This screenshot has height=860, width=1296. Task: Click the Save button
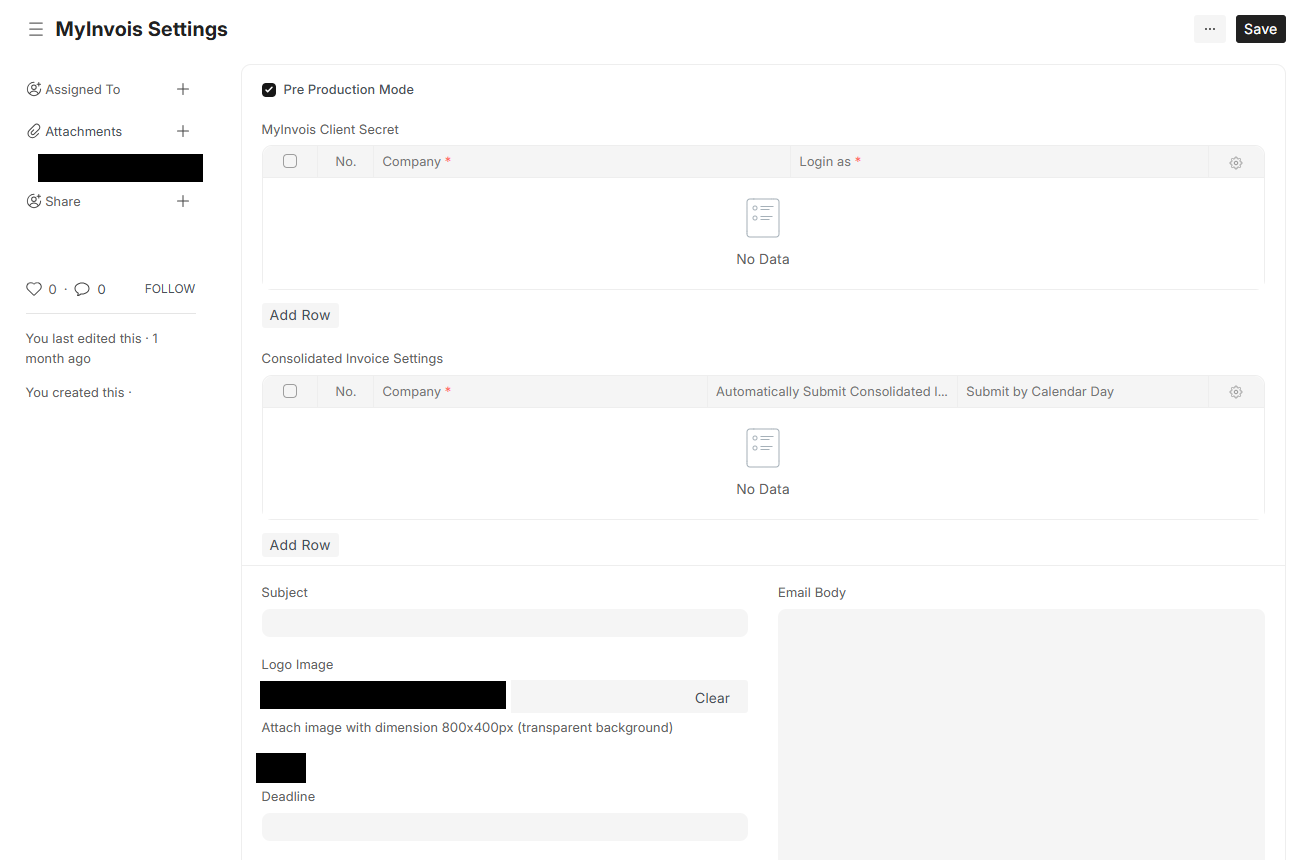point(1260,29)
